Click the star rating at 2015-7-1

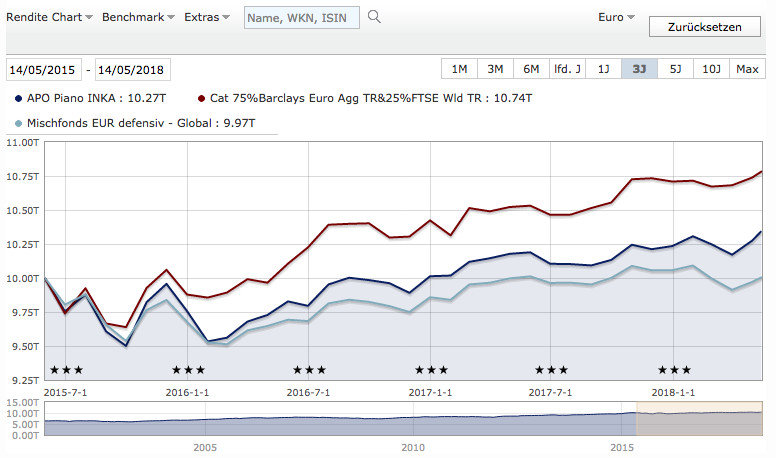(66, 370)
